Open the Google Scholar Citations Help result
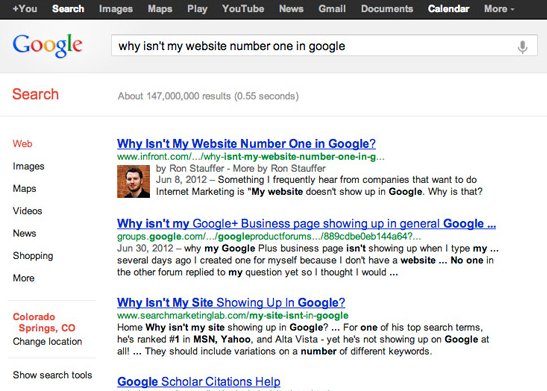The image size is (547, 391). click(198, 382)
